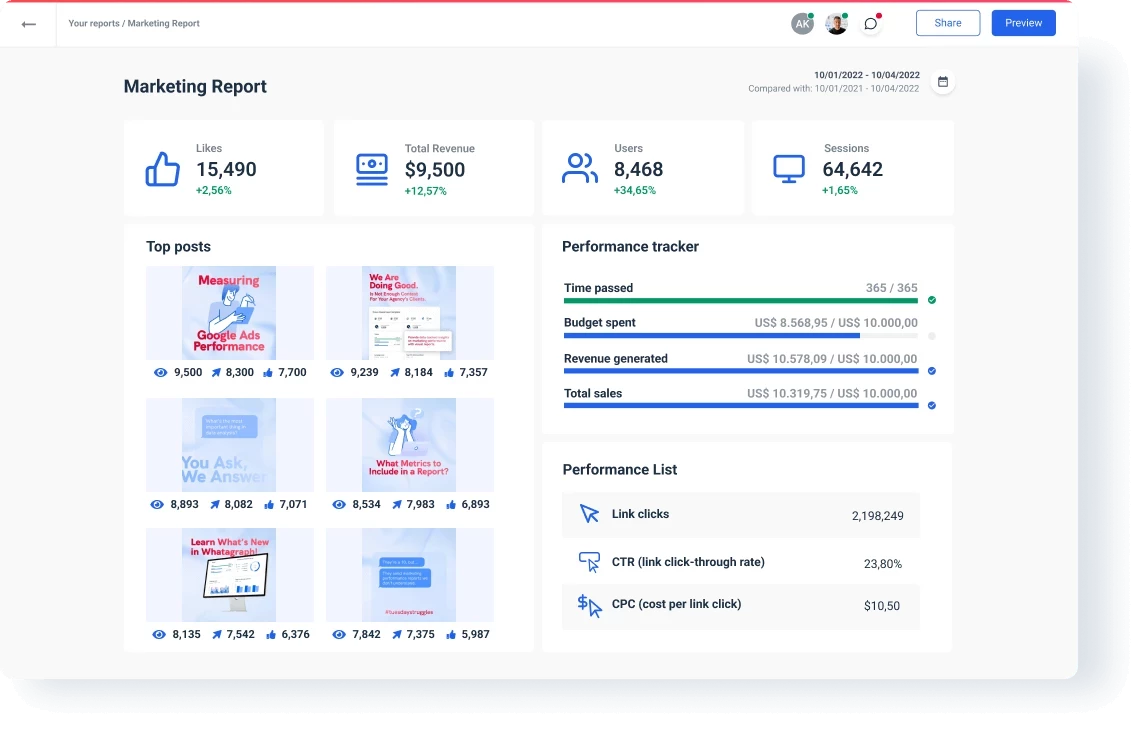The image size is (1139, 737).
Task: Click the Total Revenue money icon
Action: [372, 169]
